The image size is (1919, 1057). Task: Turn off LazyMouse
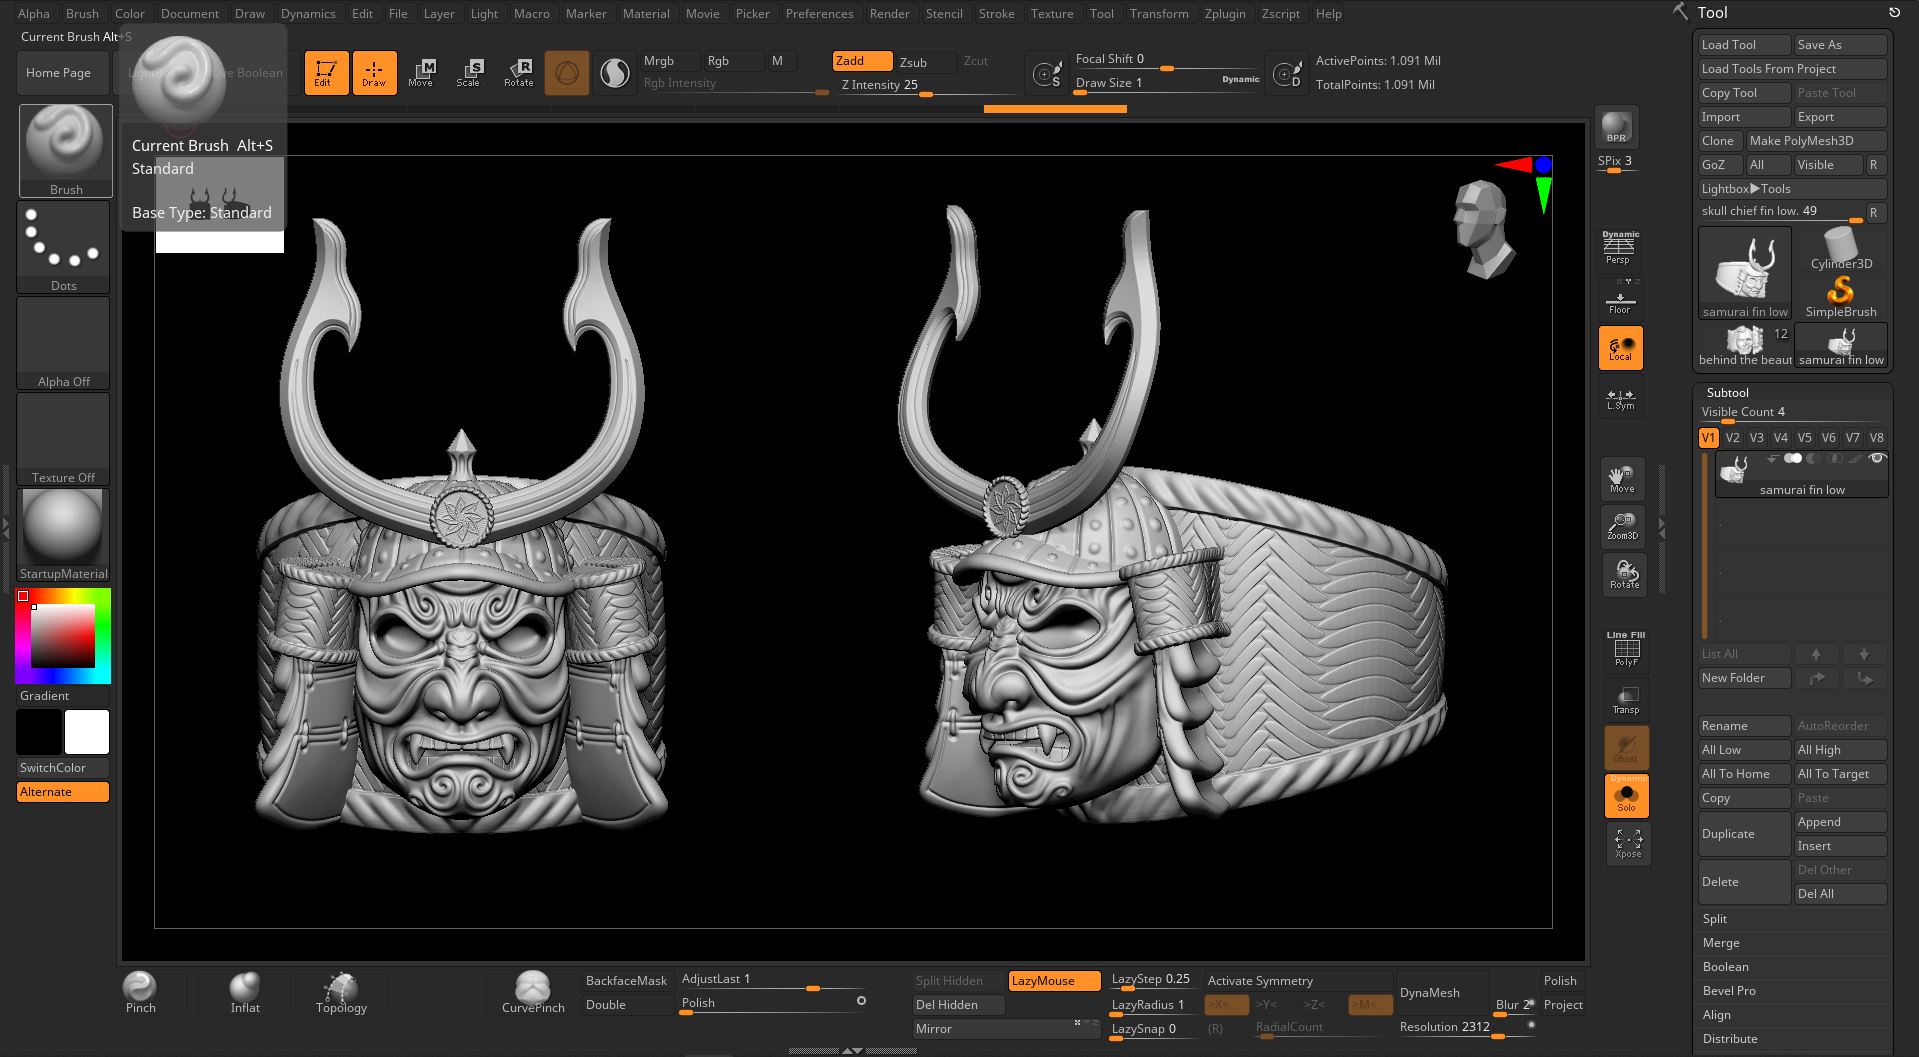pos(1054,981)
